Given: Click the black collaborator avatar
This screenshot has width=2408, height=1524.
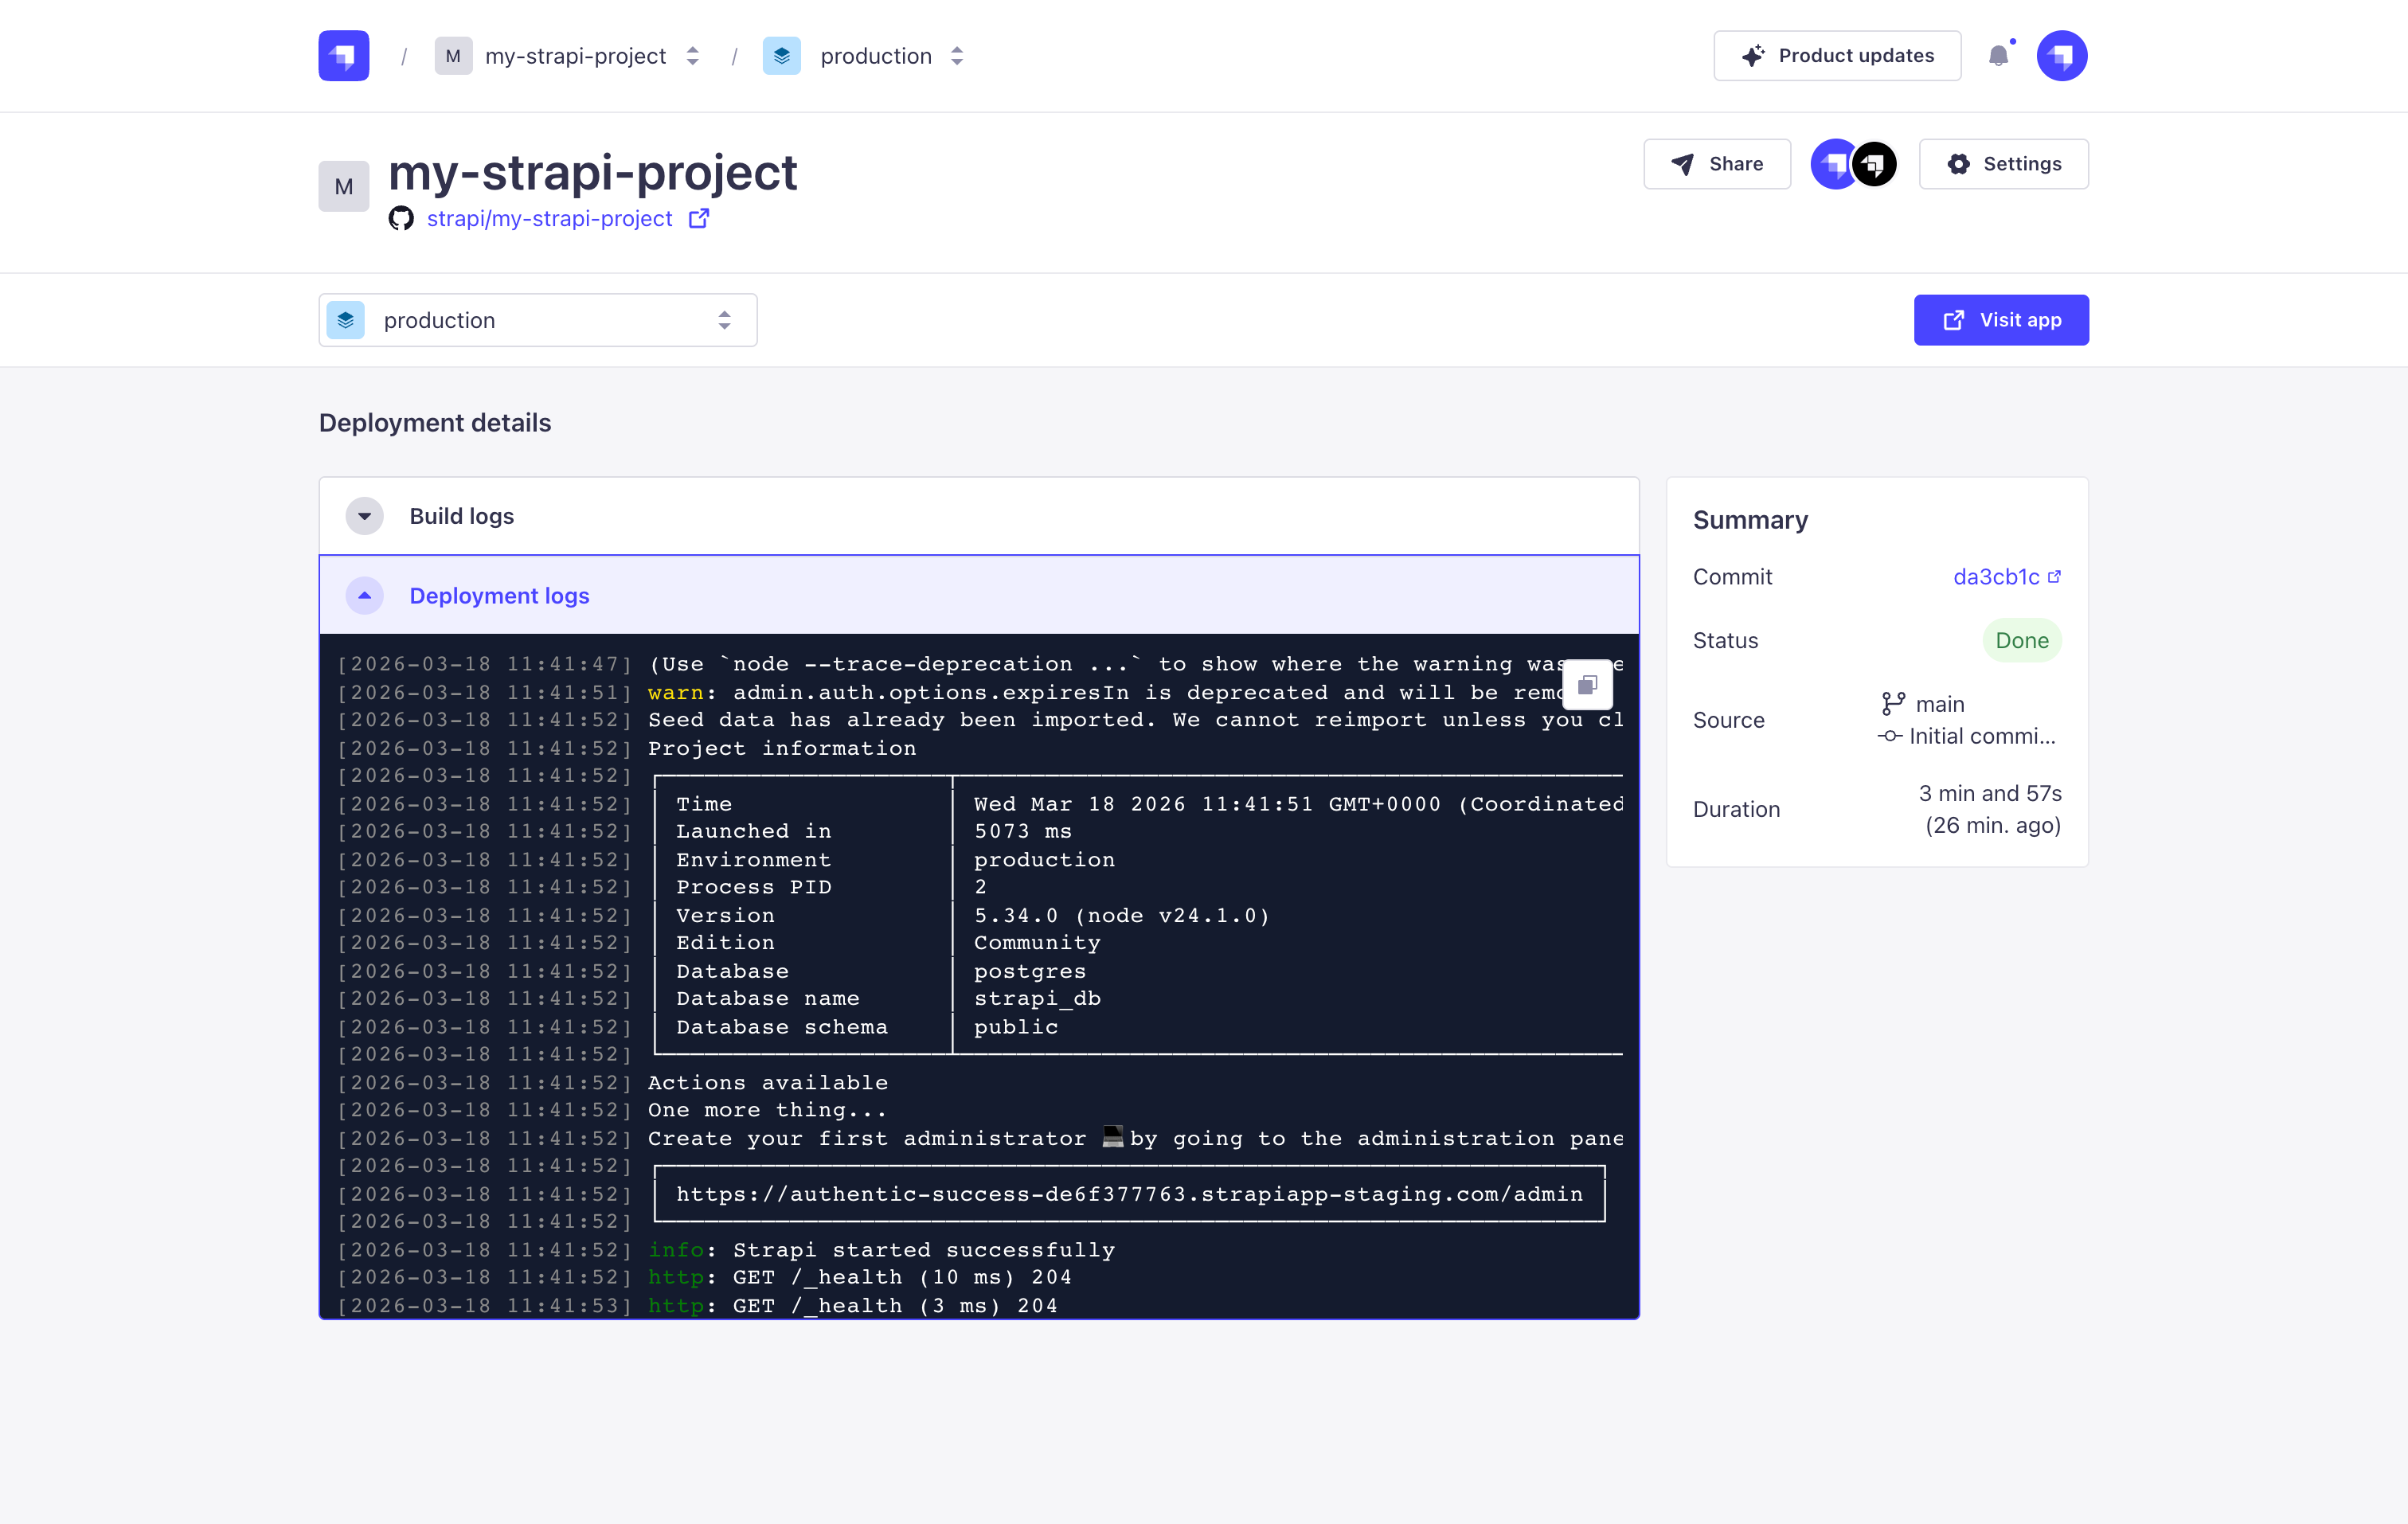Looking at the screenshot, I should [x=1874, y=164].
